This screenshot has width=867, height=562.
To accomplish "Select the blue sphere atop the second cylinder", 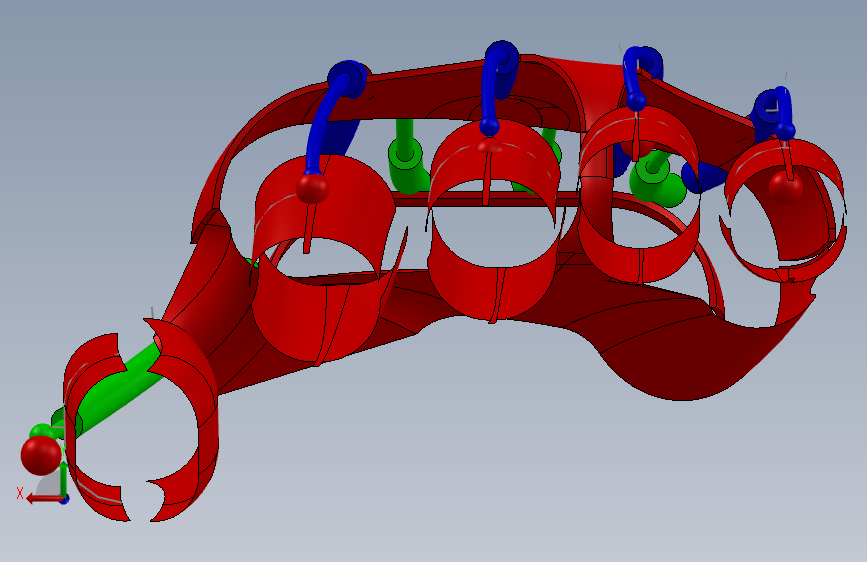I will (489, 126).
